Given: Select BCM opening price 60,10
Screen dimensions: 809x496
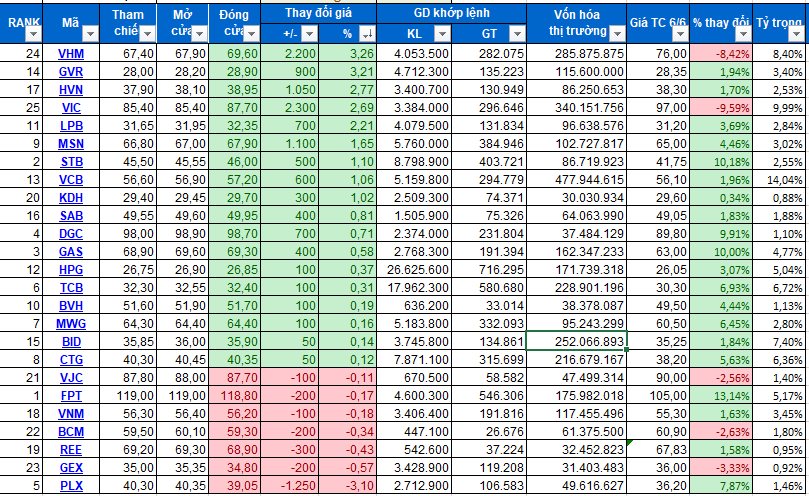Looking at the screenshot, I should [x=183, y=432].
